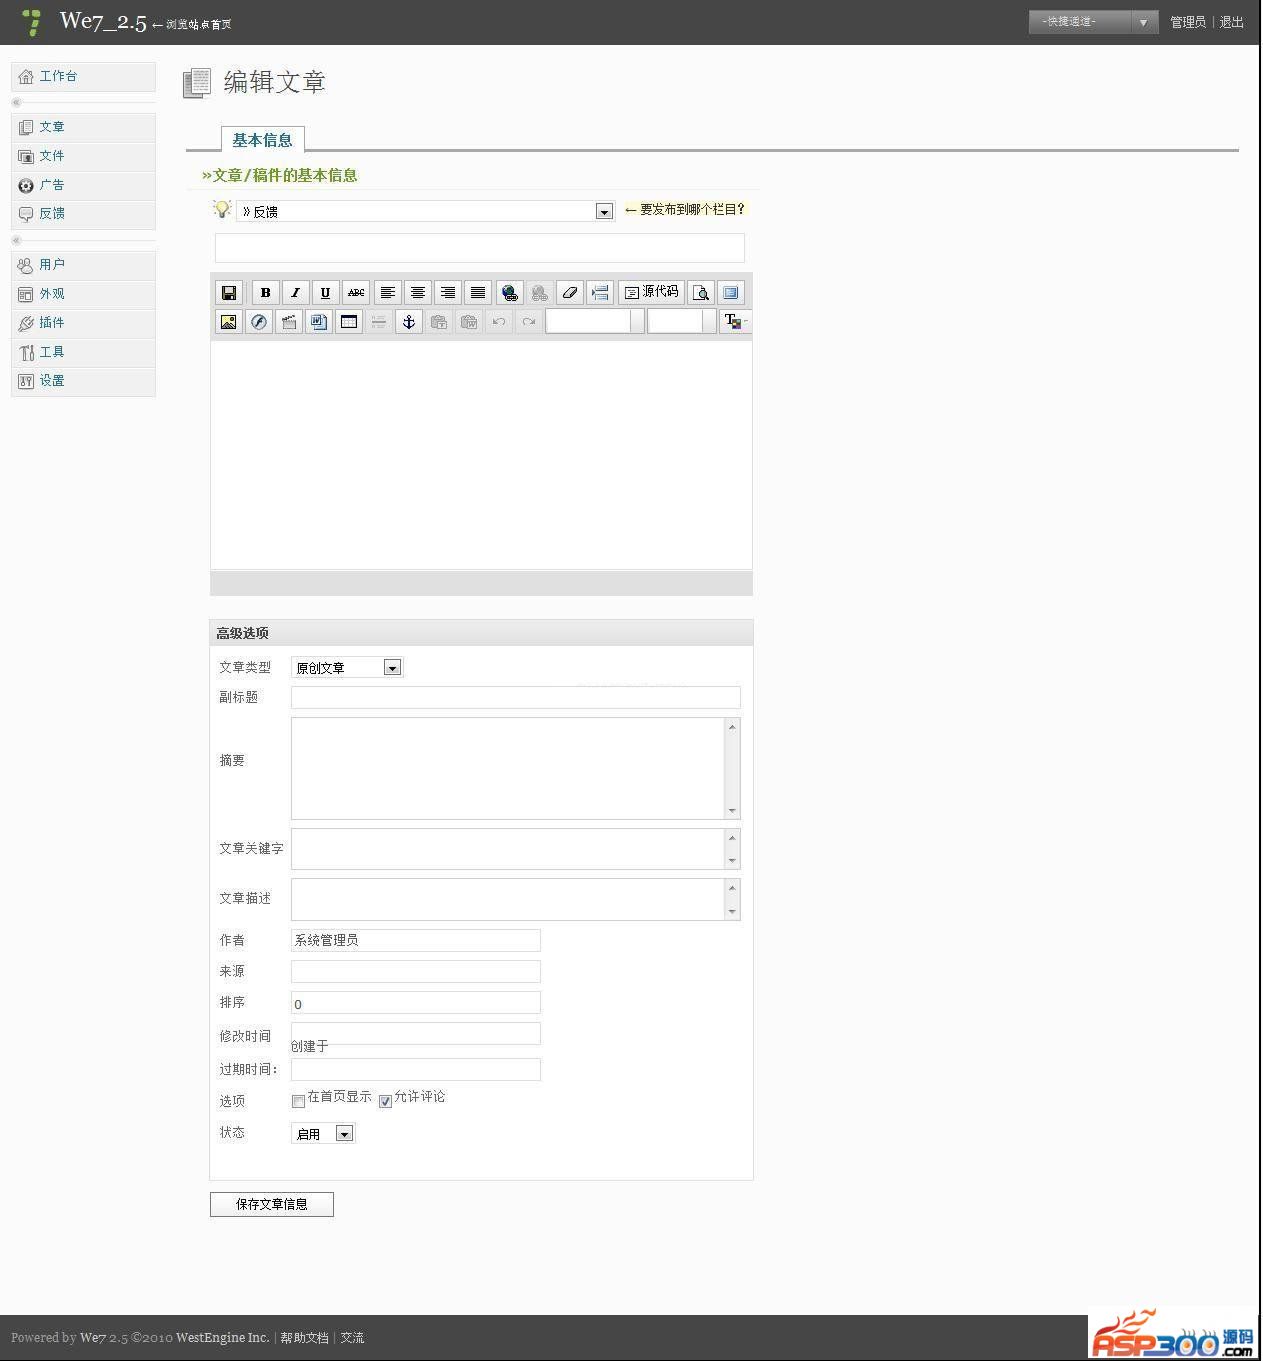1263x1361 pixels.
Task: Click the 来源 input field
Action: click(416, 971)
